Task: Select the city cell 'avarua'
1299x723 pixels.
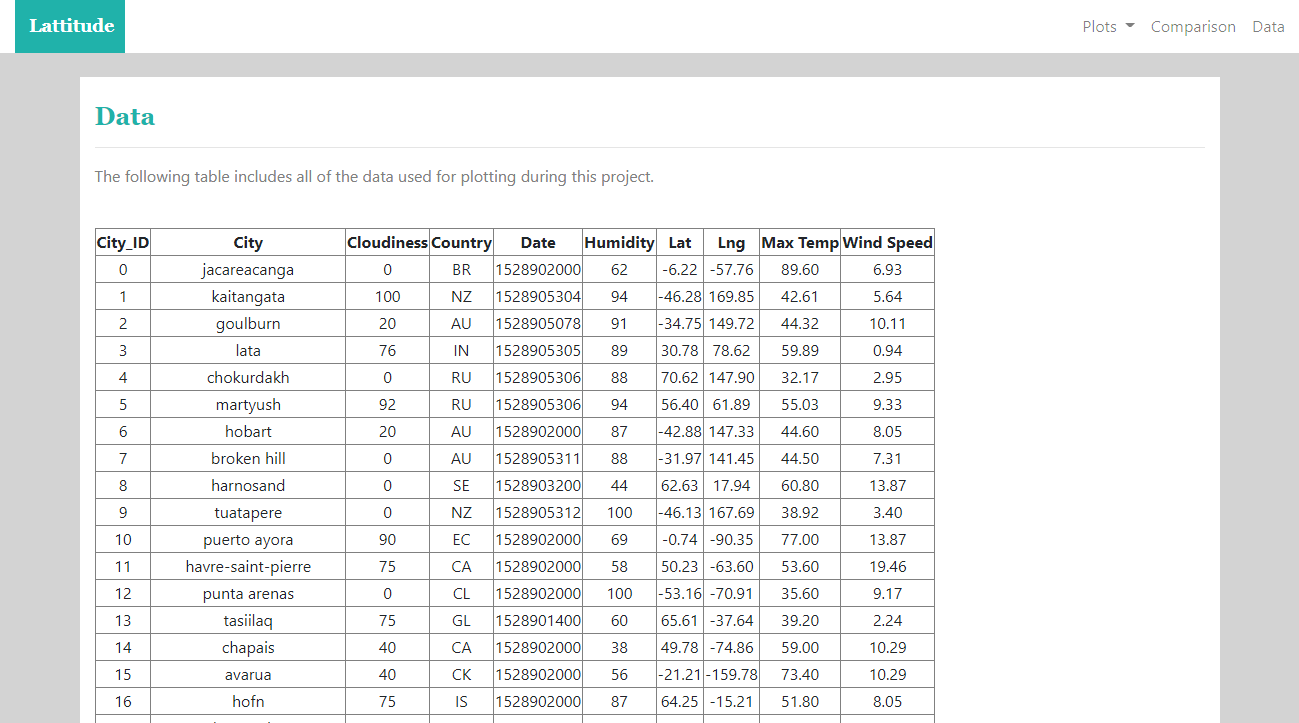Action: click(x=248, y=675)
